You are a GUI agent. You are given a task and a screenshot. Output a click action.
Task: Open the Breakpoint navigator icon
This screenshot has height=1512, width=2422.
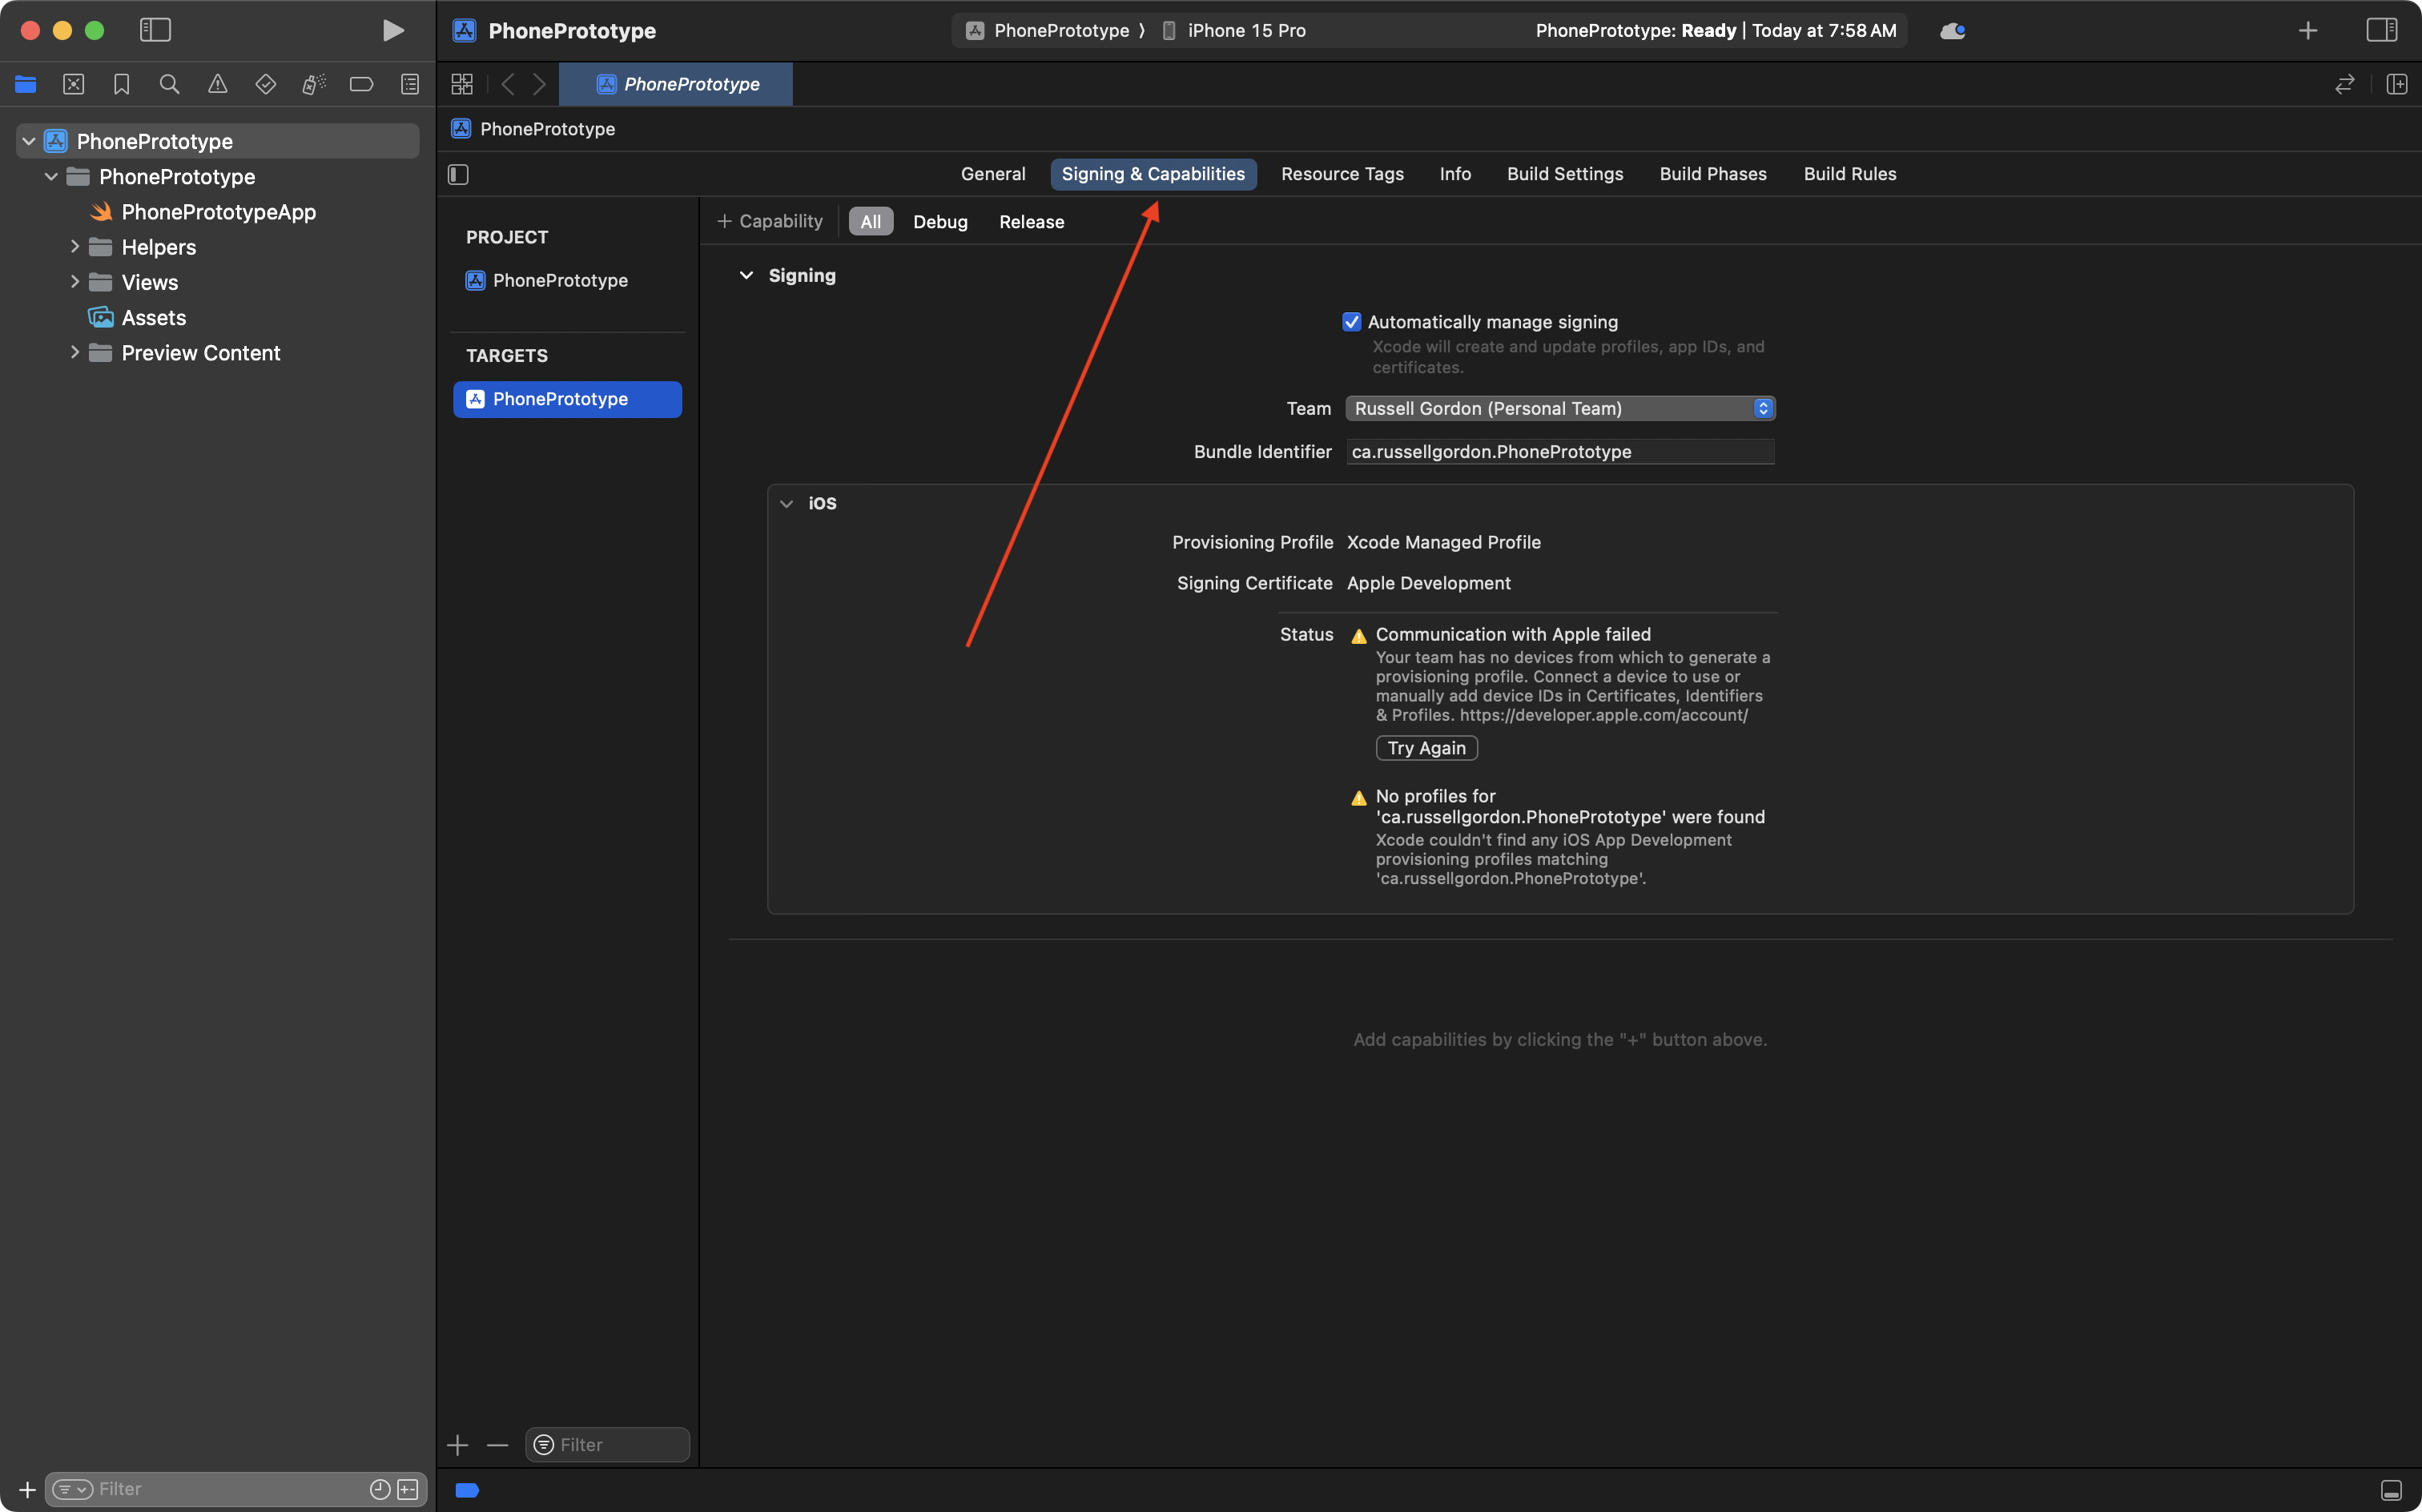click(361, 84)
